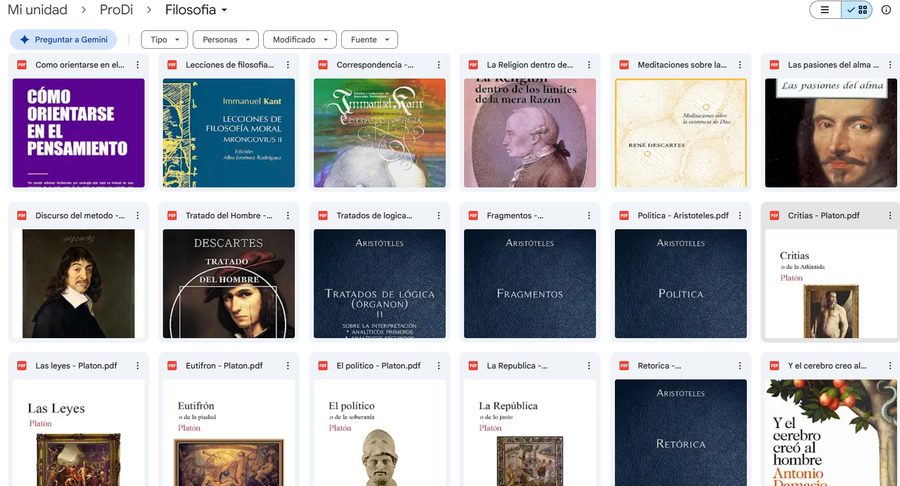900x486 pixels.
Task: Open Eutifrón o de la piedad thumbnail
Action: pos(229,433)
